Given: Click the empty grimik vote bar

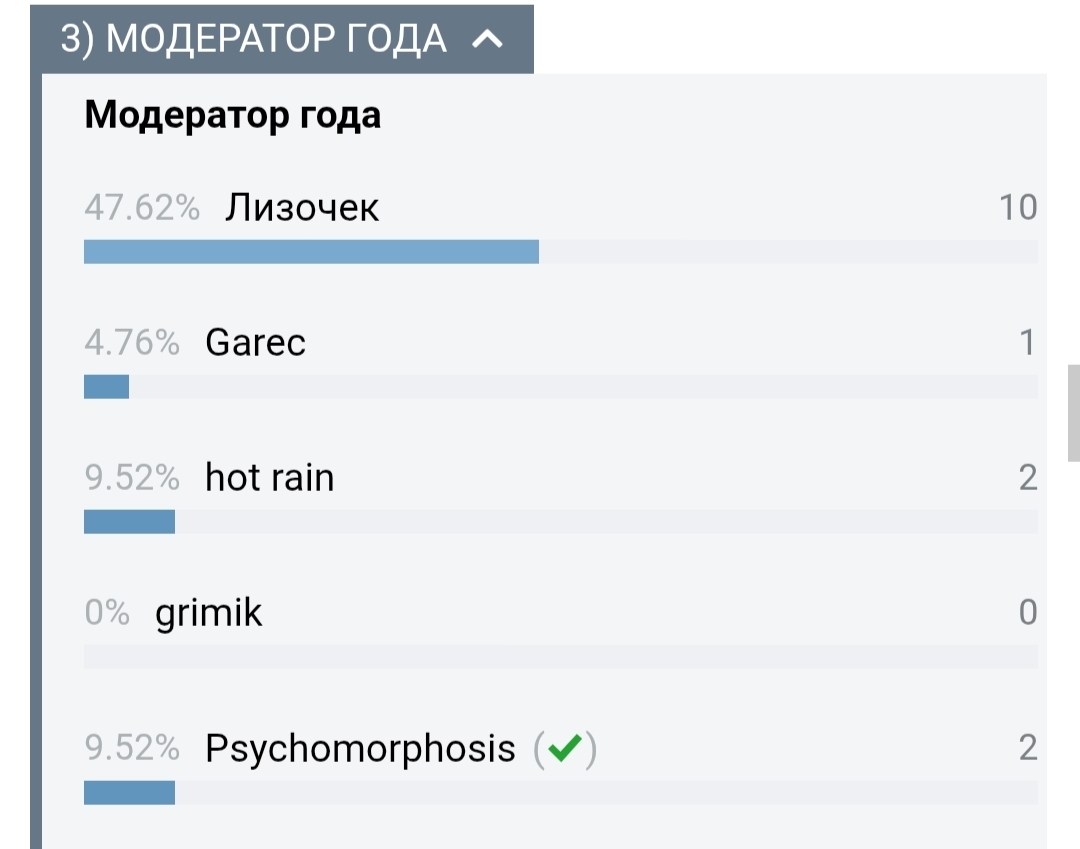Looking at the screenshot, I should tap(560, 657).
